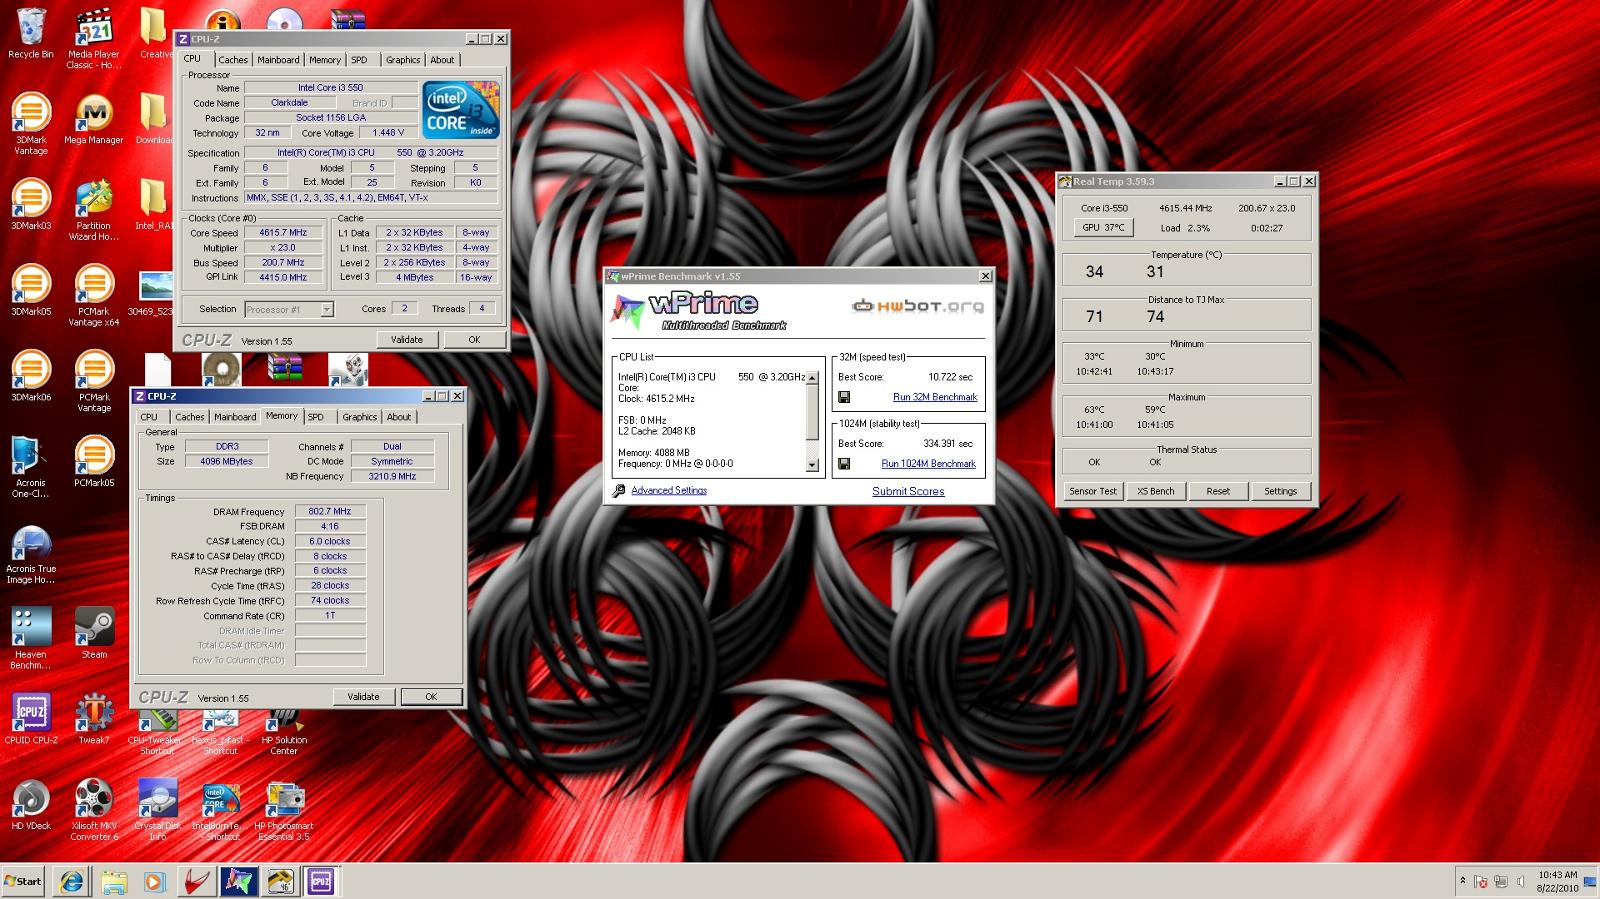Click Submit Scores link in wPrime
This screenshot has width=1600, height=899.
(908, 491)
